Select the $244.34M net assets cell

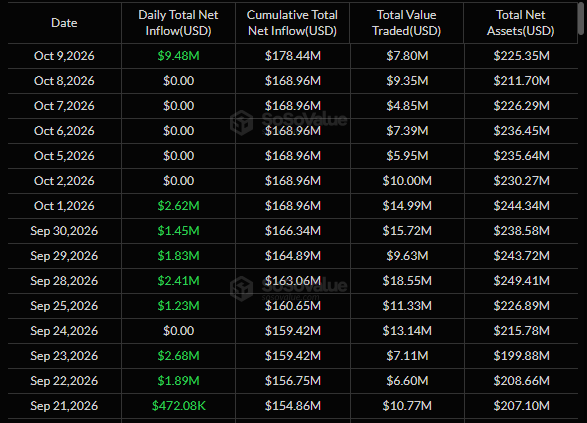tap(521, 206)
